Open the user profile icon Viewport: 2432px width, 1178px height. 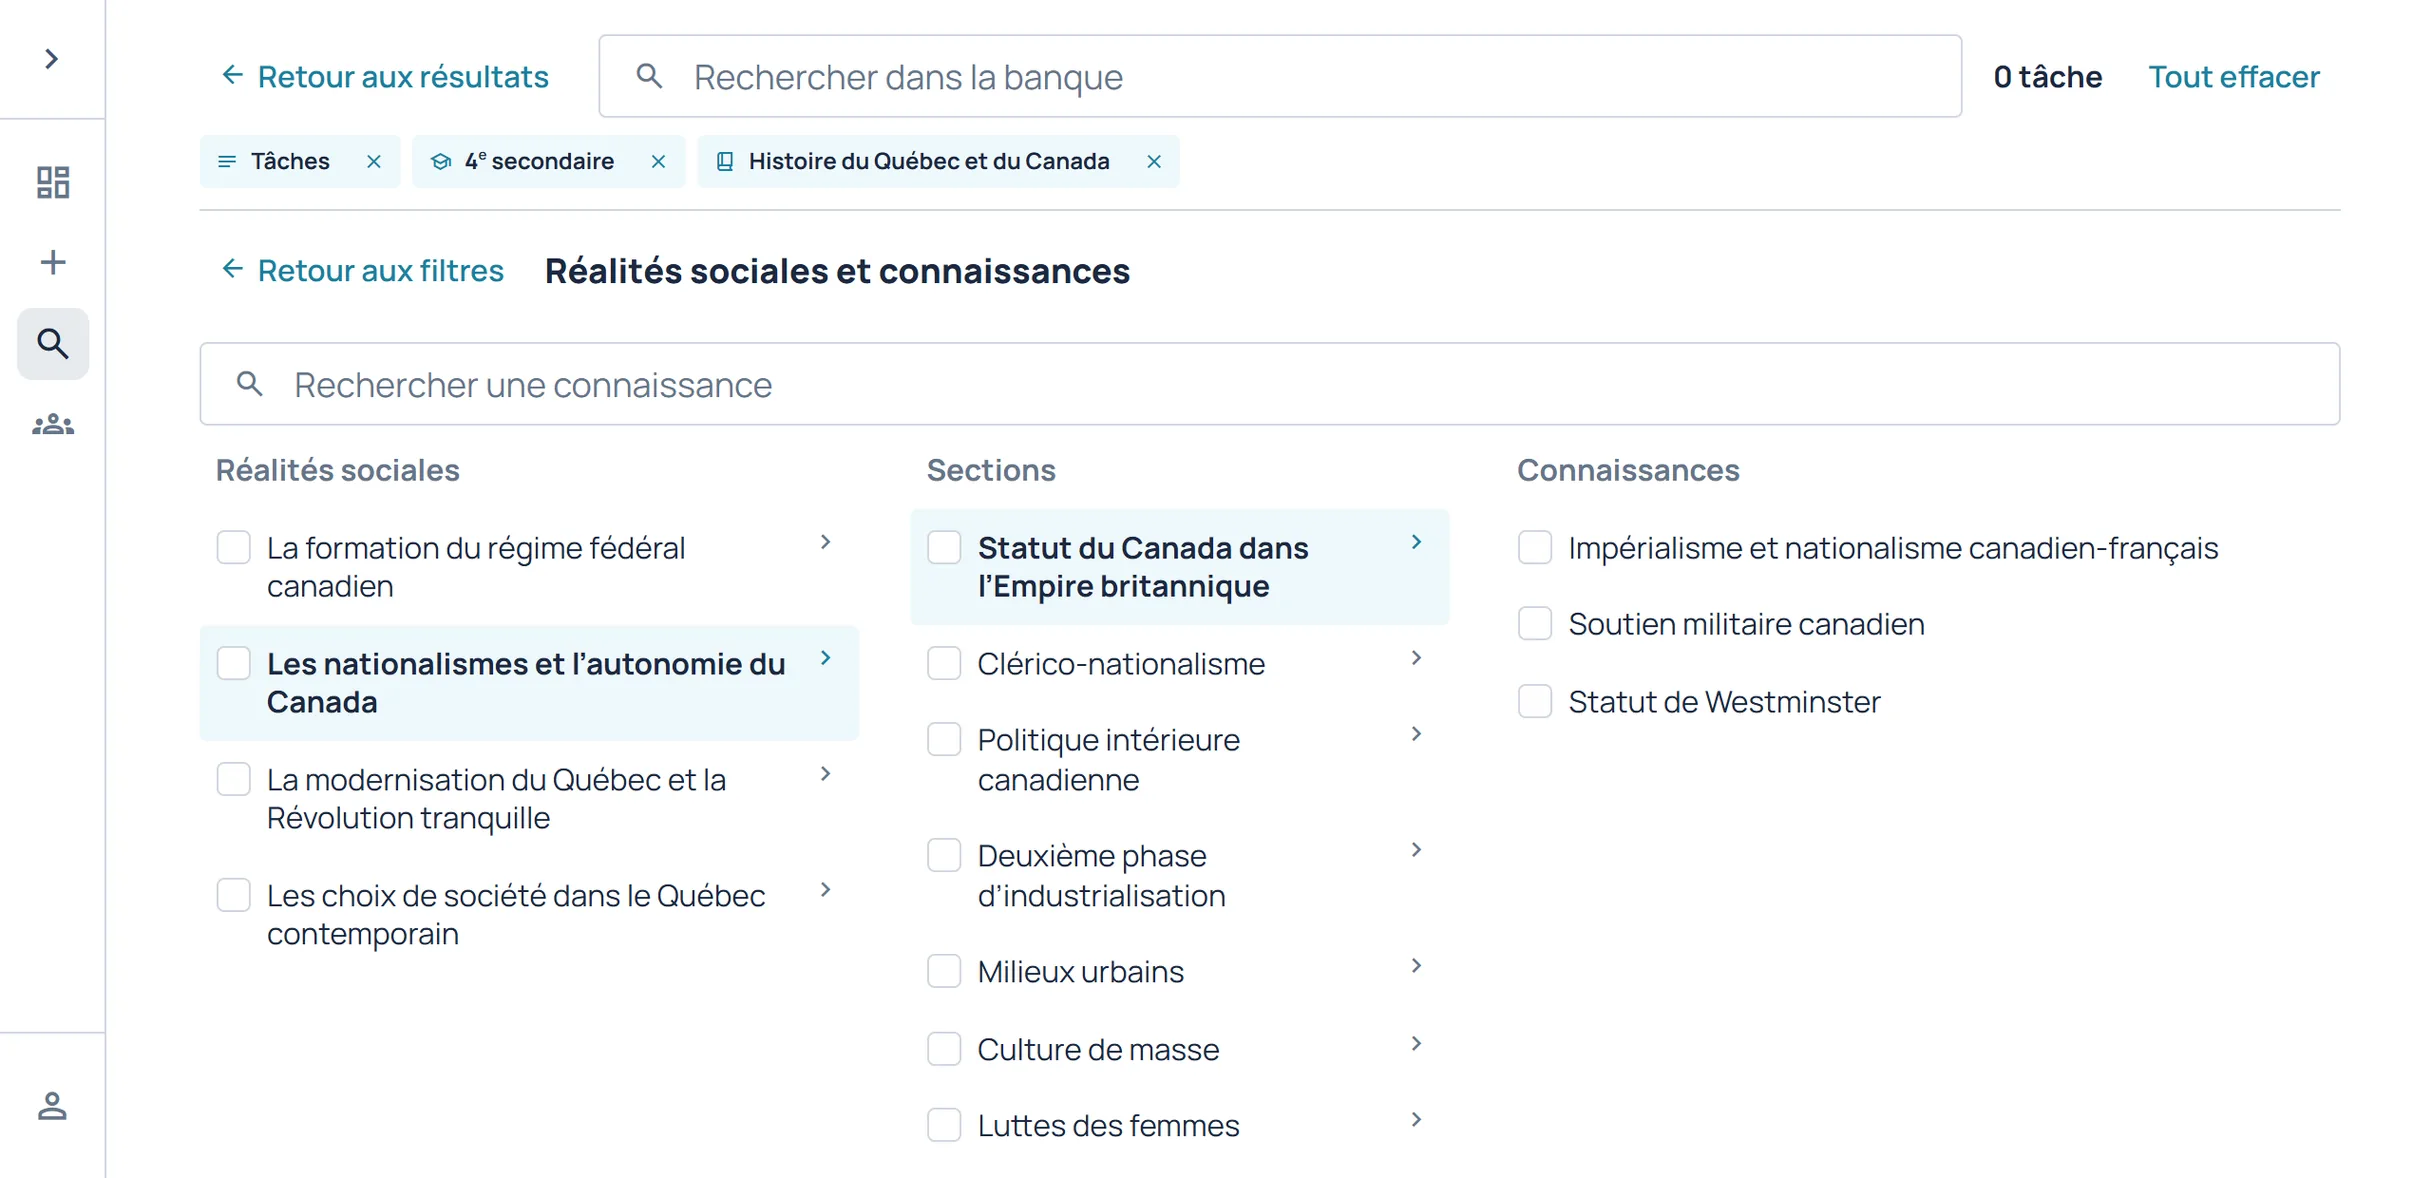(x=52, y=1106)
